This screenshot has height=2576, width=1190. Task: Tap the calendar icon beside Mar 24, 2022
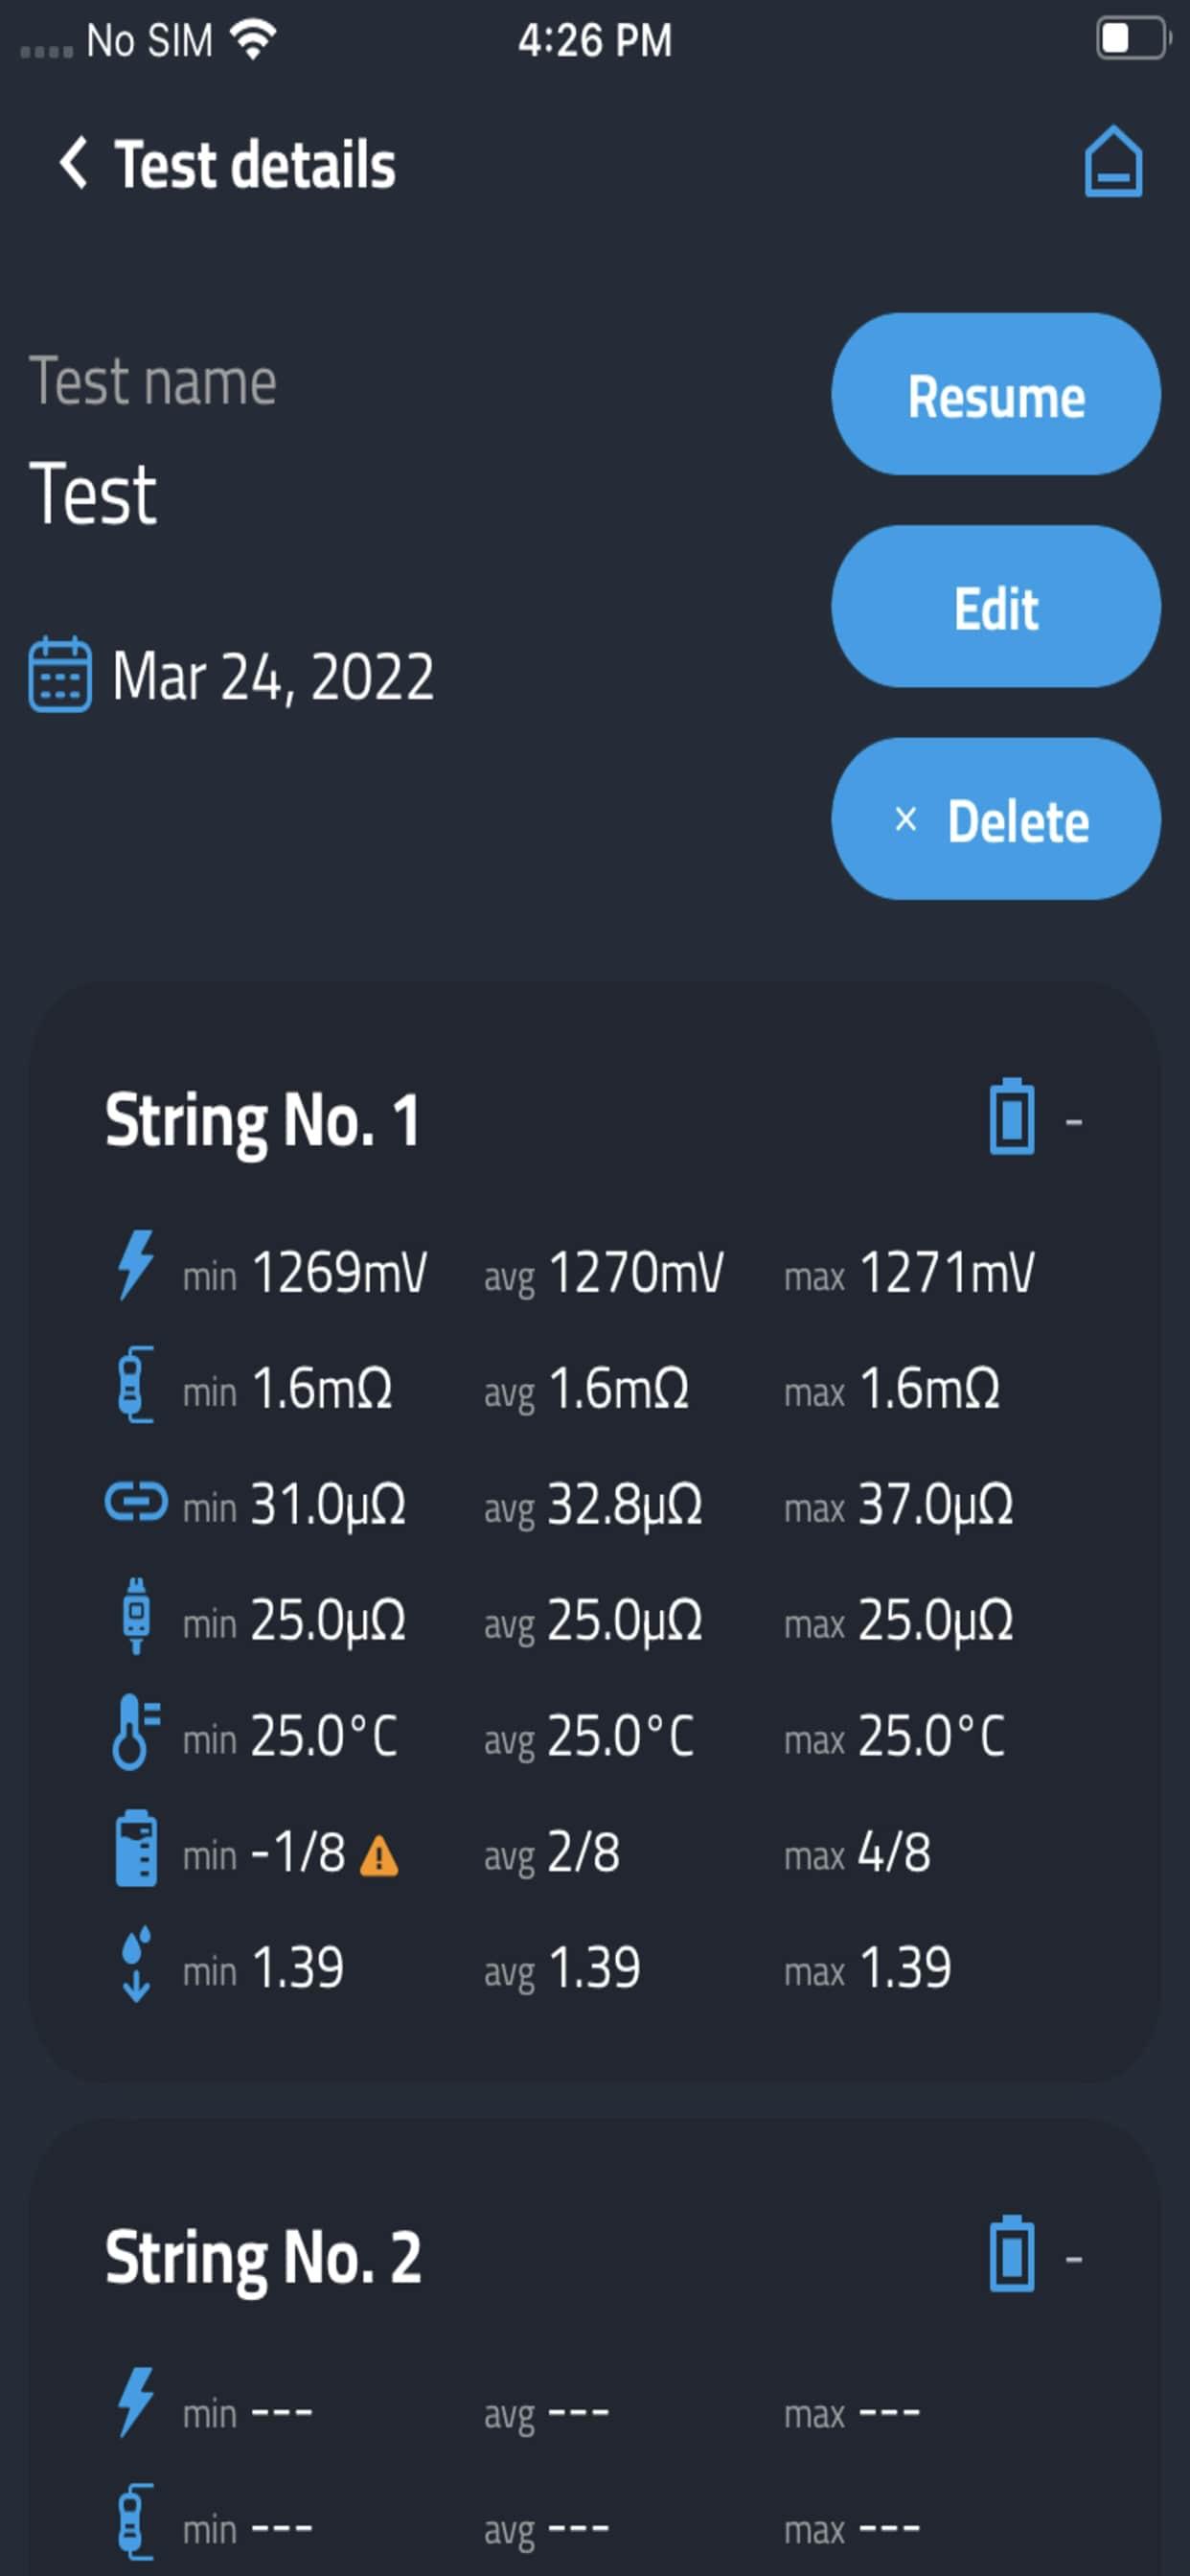click(60, 675)
